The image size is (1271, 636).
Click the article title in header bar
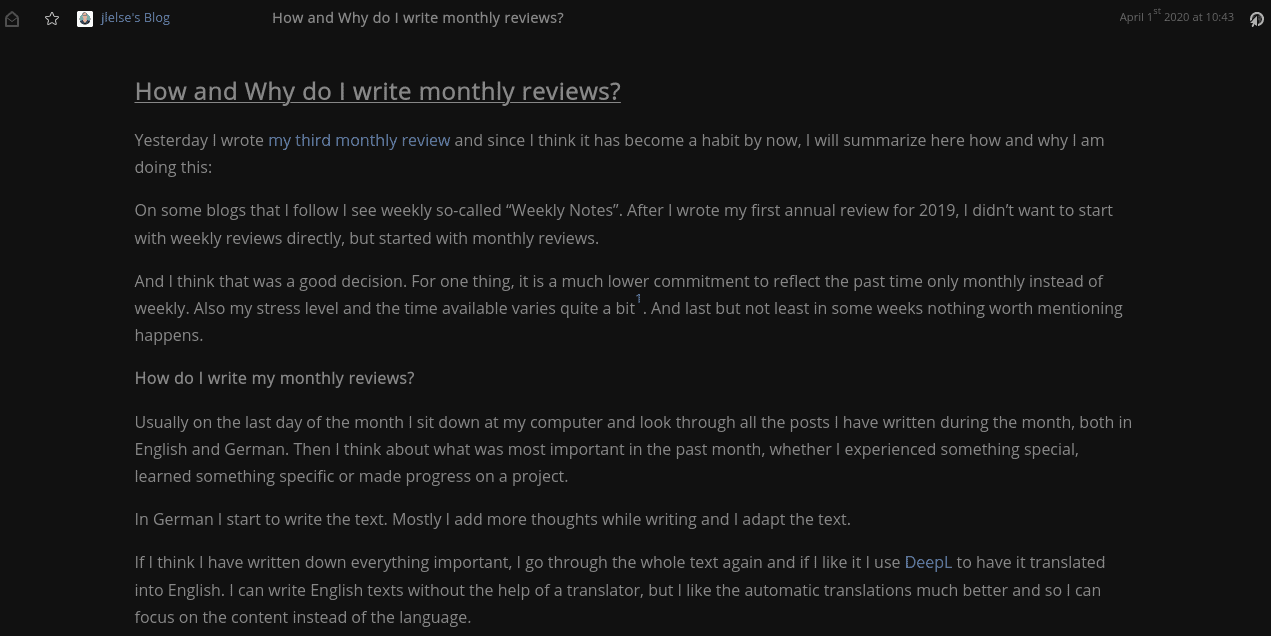(x=417, y=18)
